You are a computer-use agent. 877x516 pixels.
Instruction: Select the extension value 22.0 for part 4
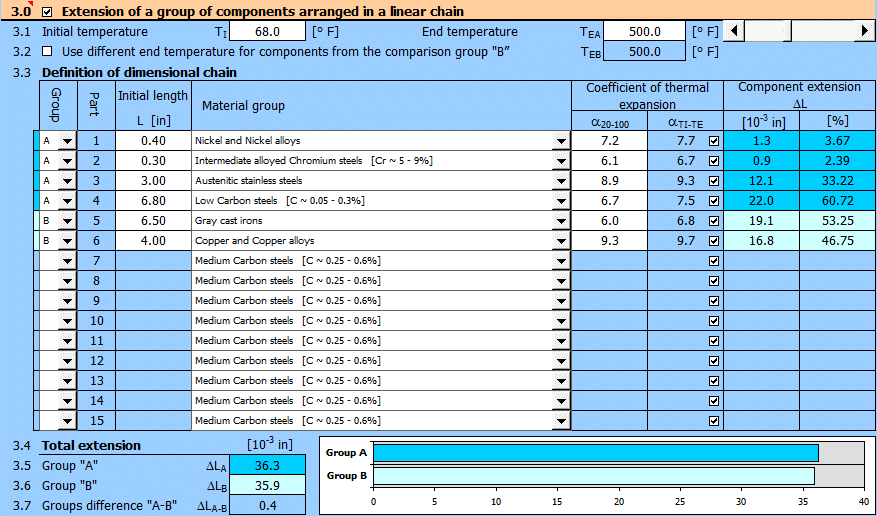pos(761,201)
